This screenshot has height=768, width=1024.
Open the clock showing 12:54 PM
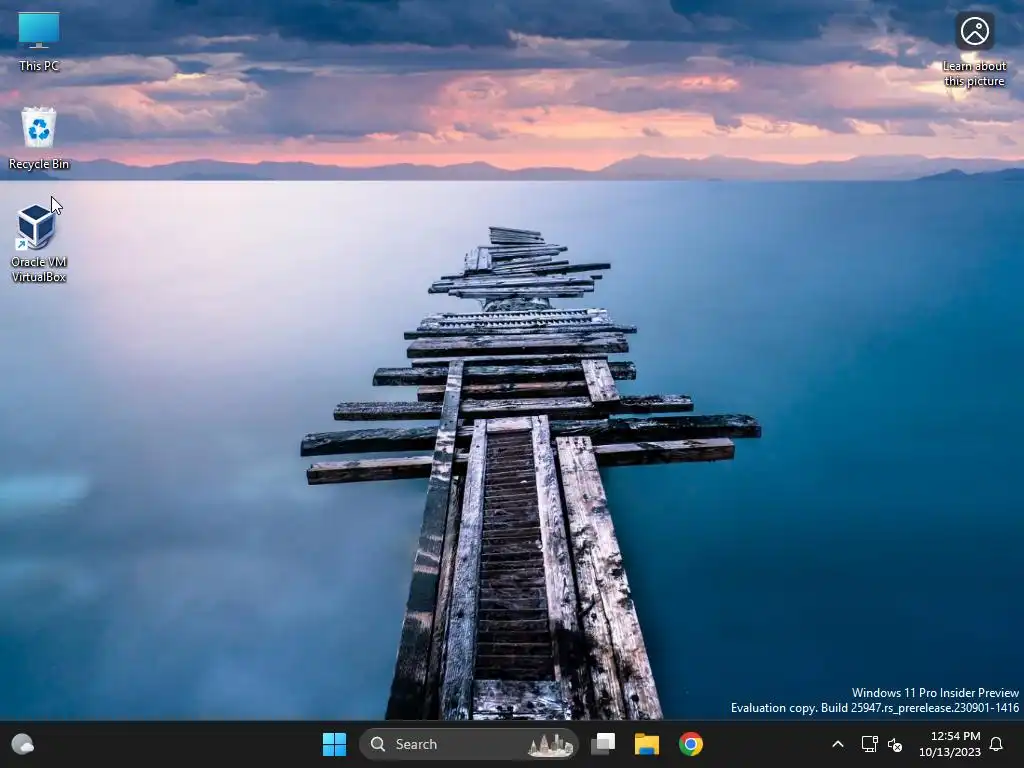coord(950,744)
